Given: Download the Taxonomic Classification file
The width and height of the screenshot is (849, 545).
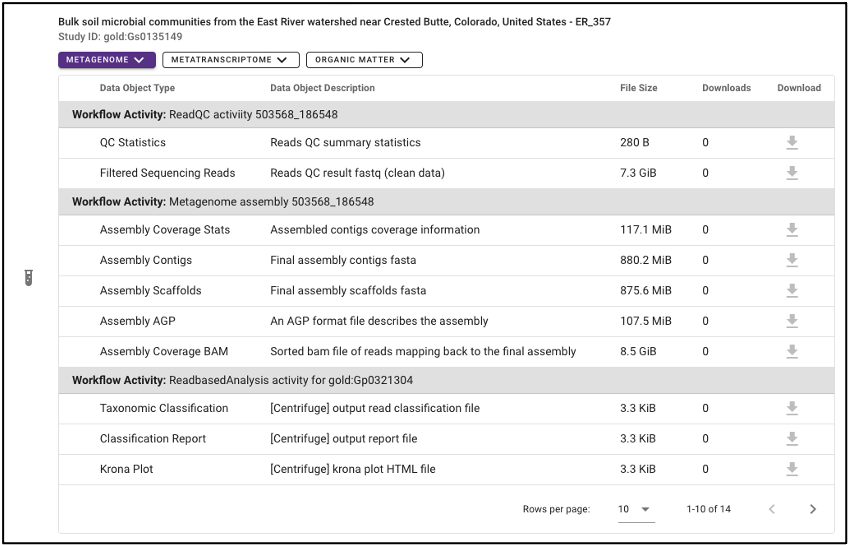Looking at the screenshot, I should click(792, 408).
